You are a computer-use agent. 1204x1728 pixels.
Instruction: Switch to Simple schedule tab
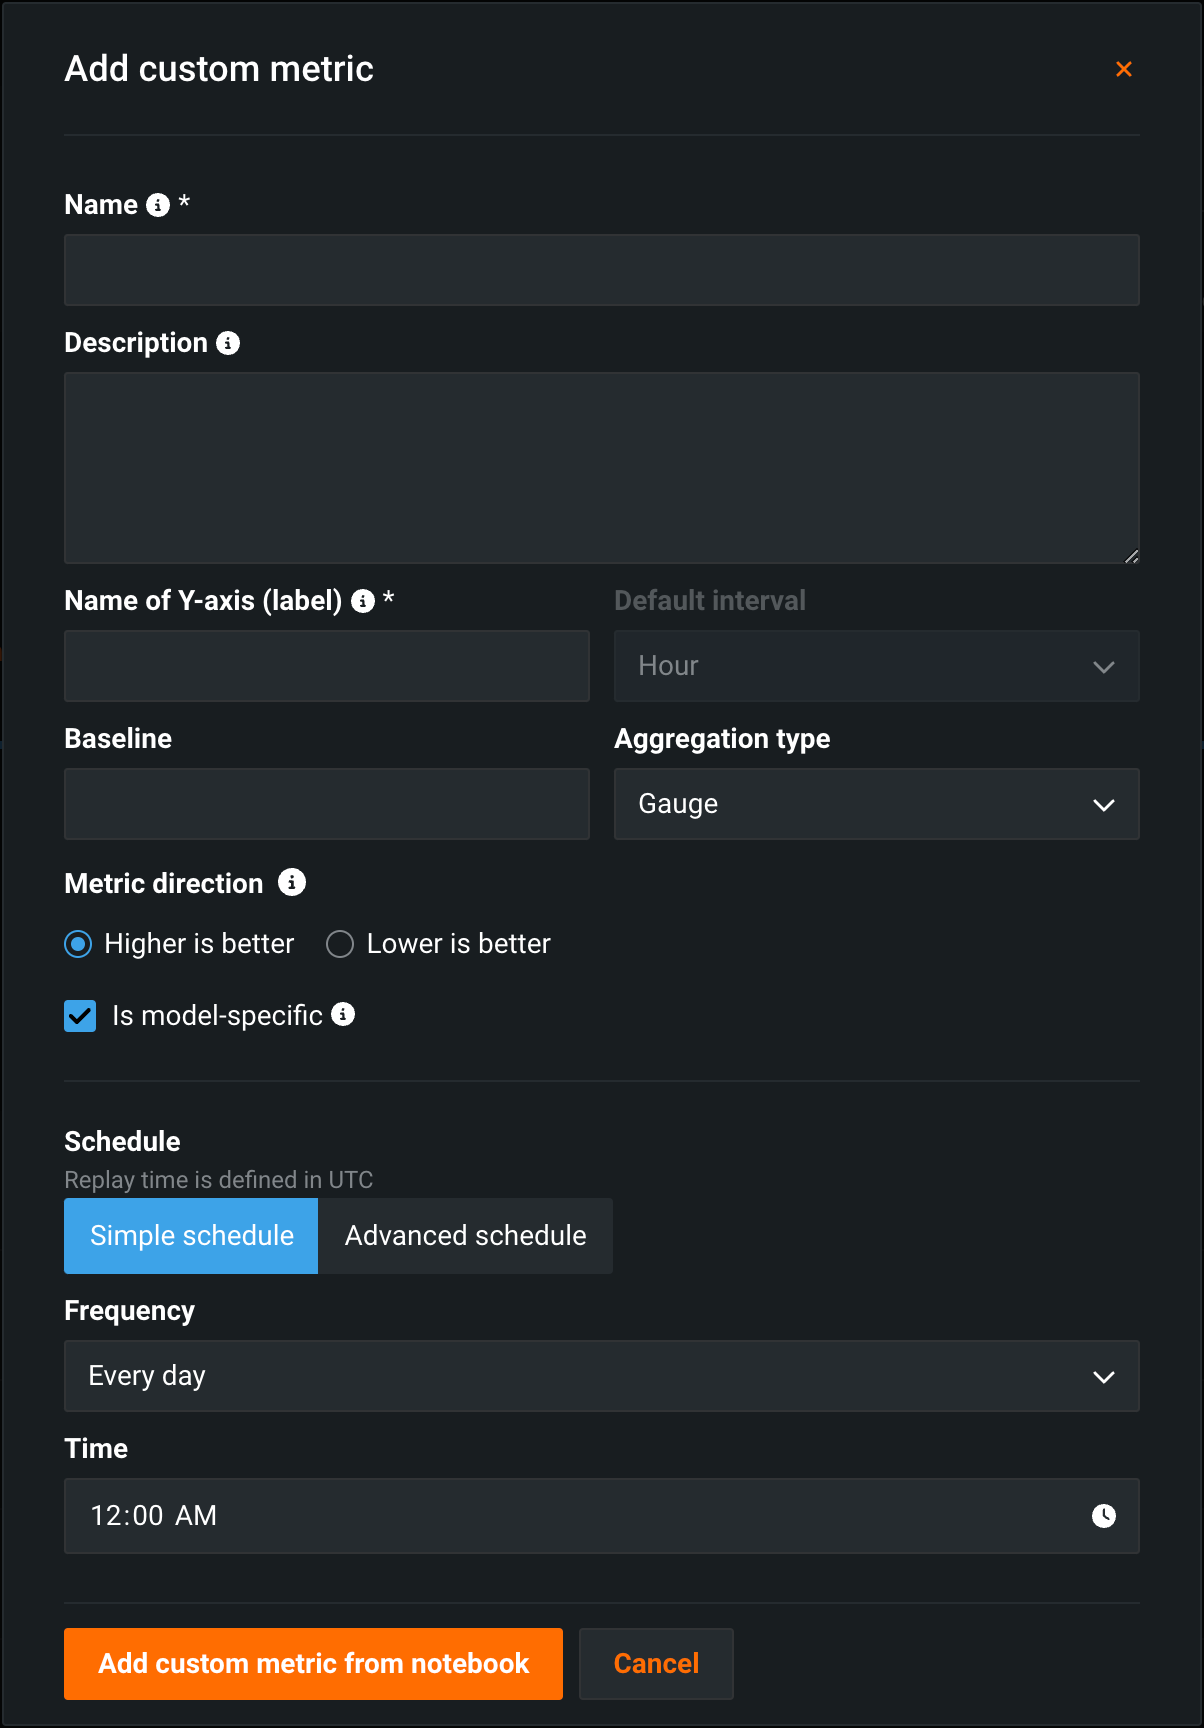pos(191,1236)
